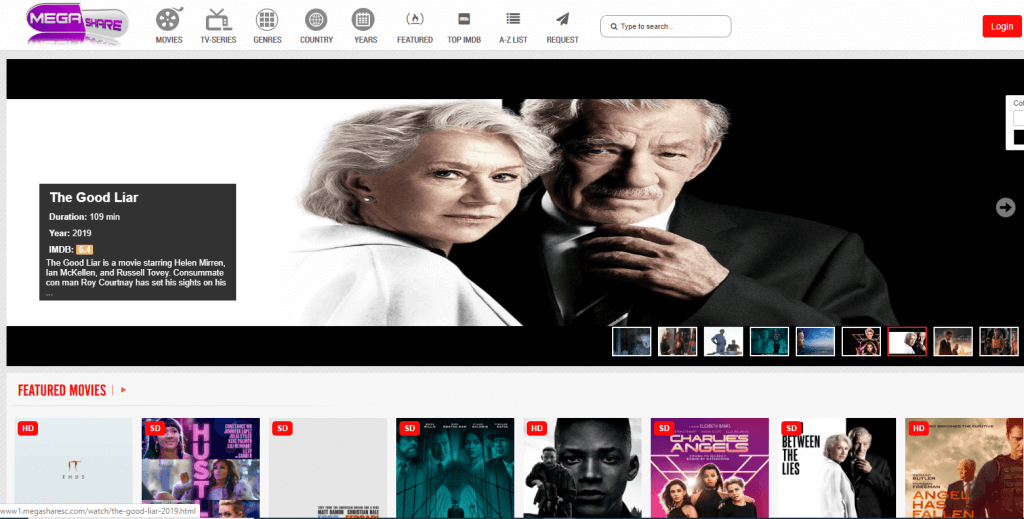Click the small arrow beside Featured Movies
This screenshot has width=1024, height=519.
(123, 390)
